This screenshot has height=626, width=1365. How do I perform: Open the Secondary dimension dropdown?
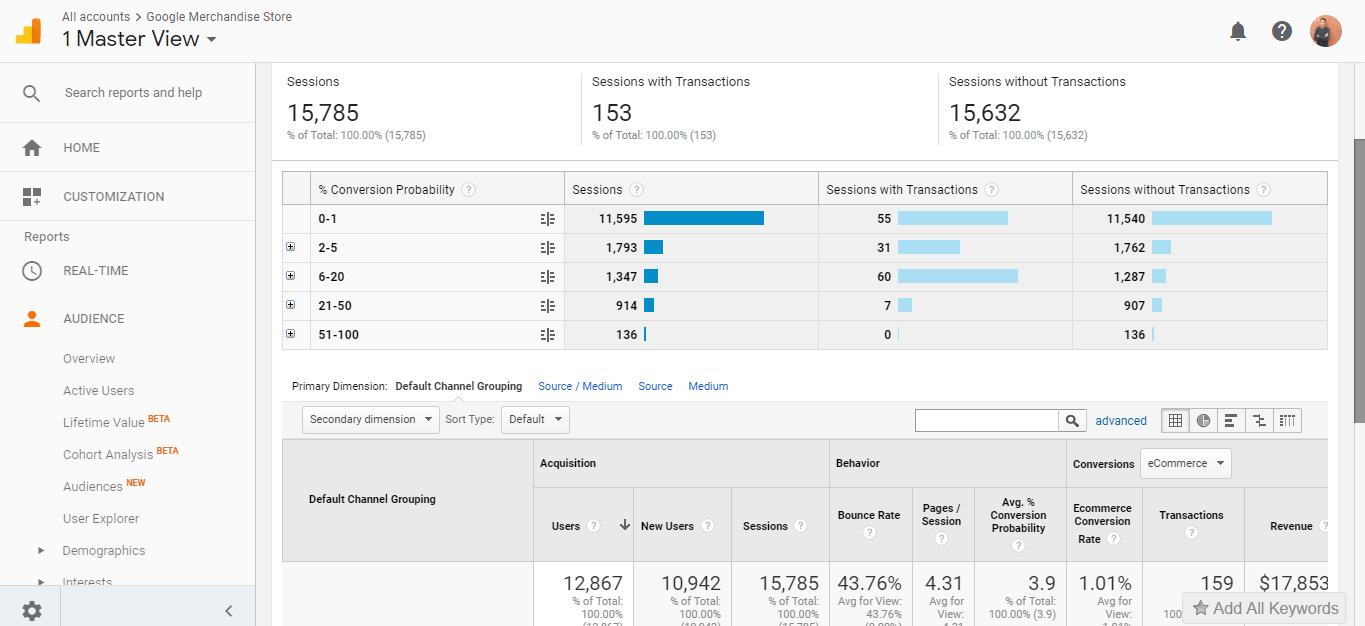tap(370, 419)
